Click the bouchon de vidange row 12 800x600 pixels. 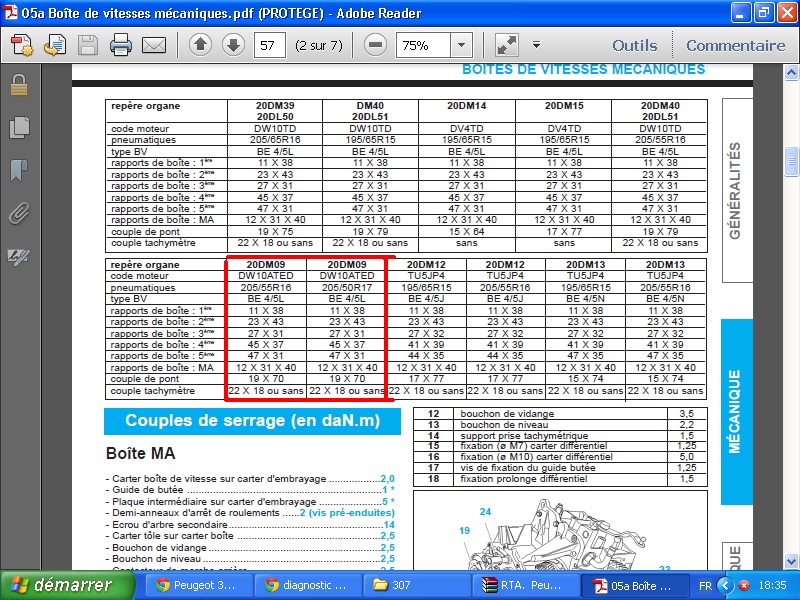click(560, 414)
